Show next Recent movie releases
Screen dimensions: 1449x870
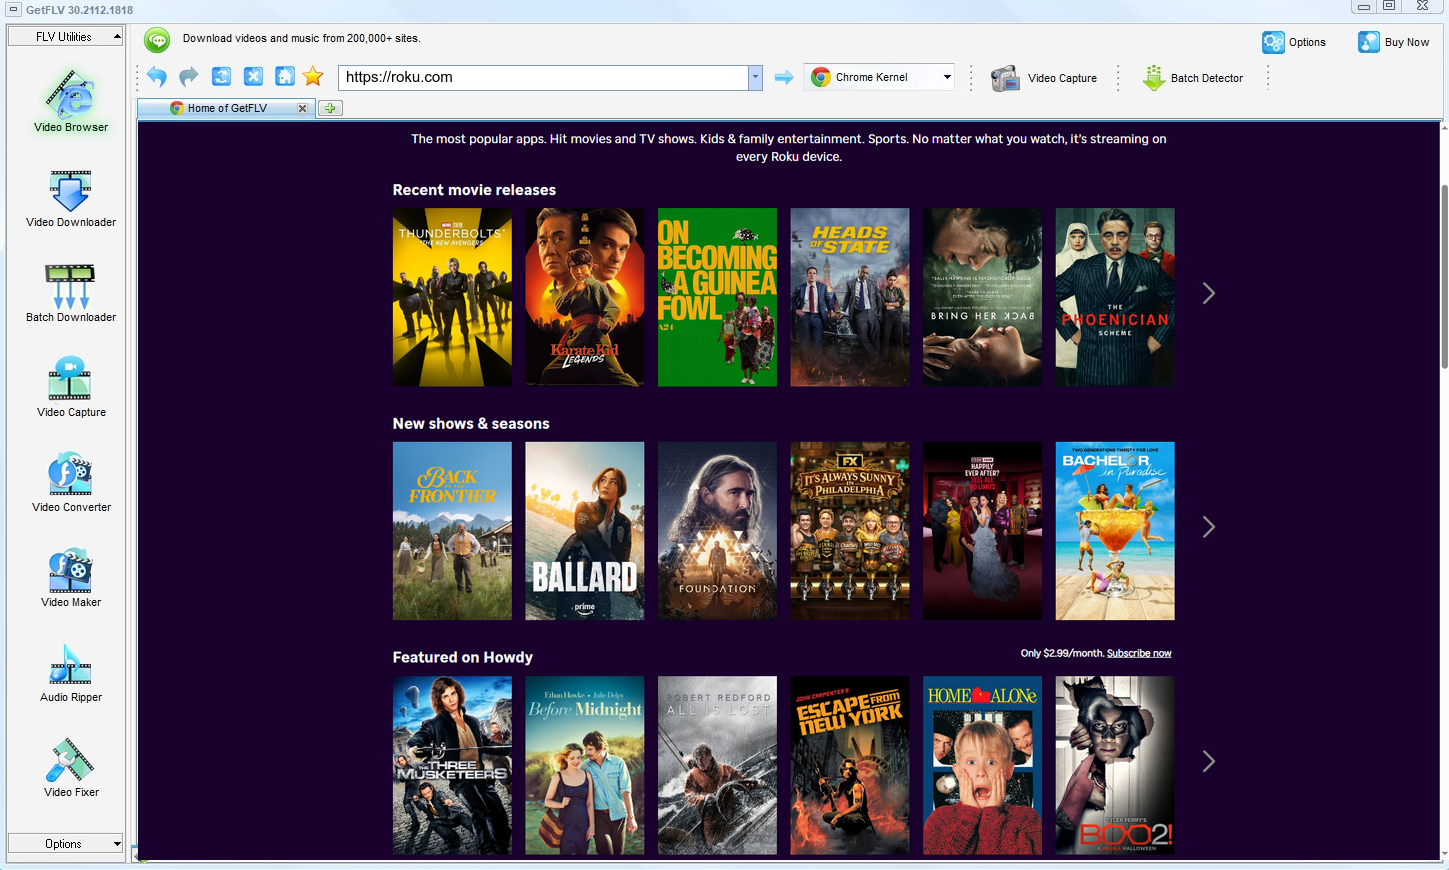coord(1208,293)
